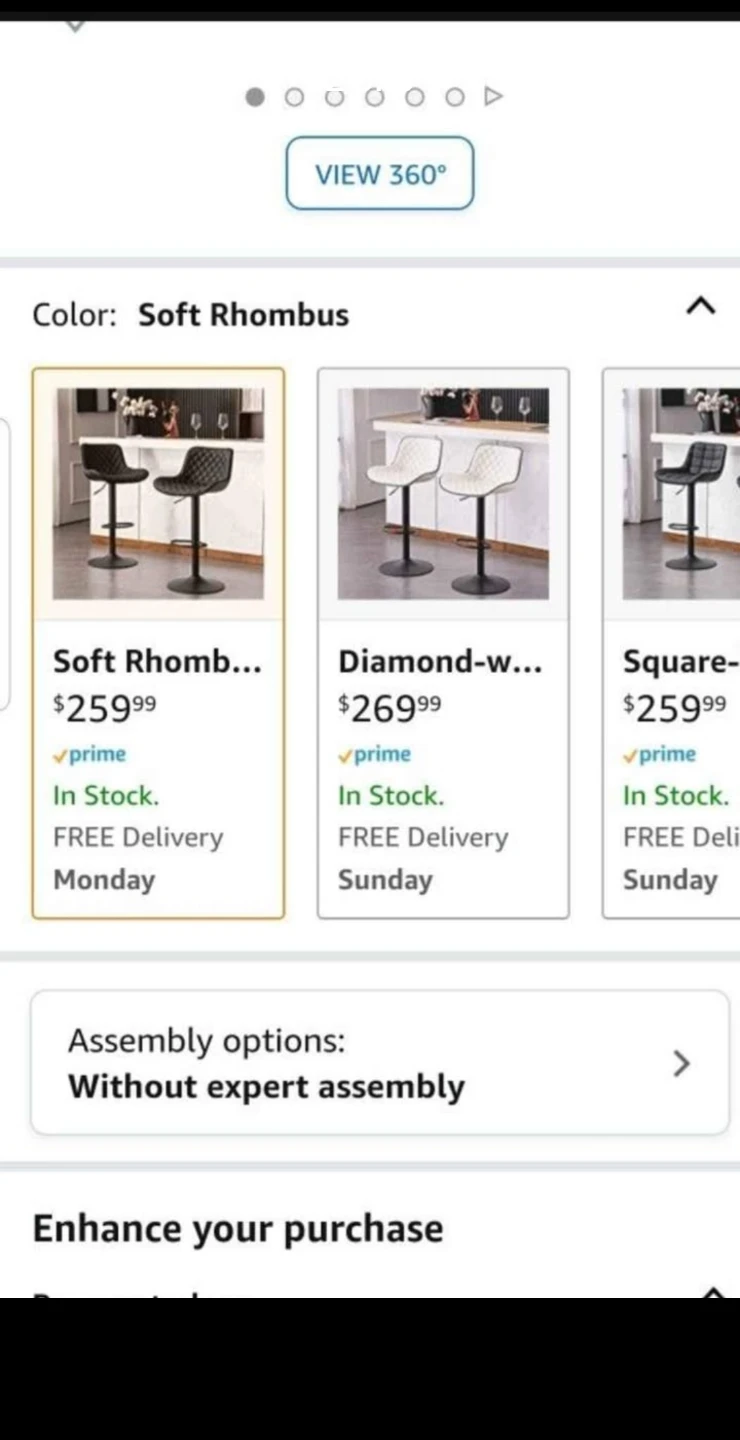The width and height of the screenshot is (740, 1440).
Task: Select the fourth image carousel dot
Action: (x=374, y=97)
